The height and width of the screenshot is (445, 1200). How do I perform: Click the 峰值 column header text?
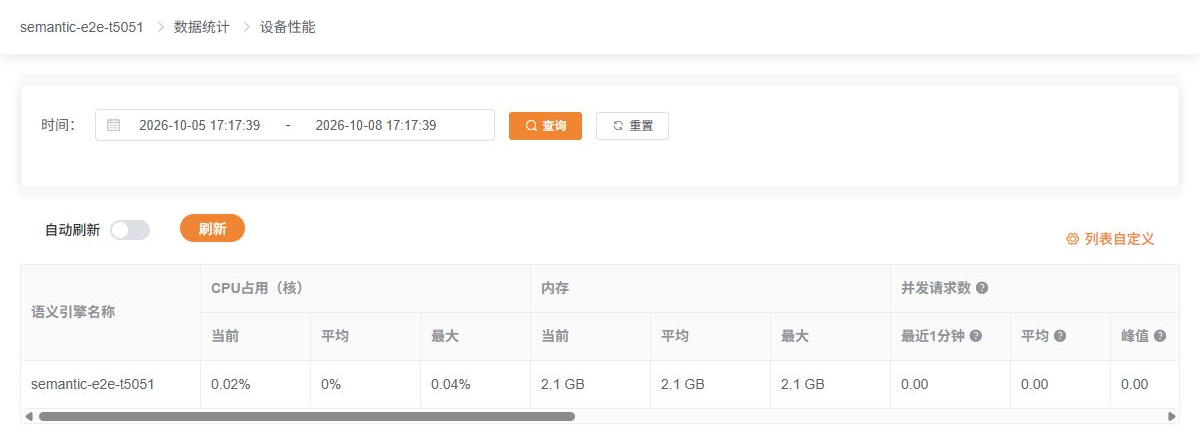pos(1135,336)
